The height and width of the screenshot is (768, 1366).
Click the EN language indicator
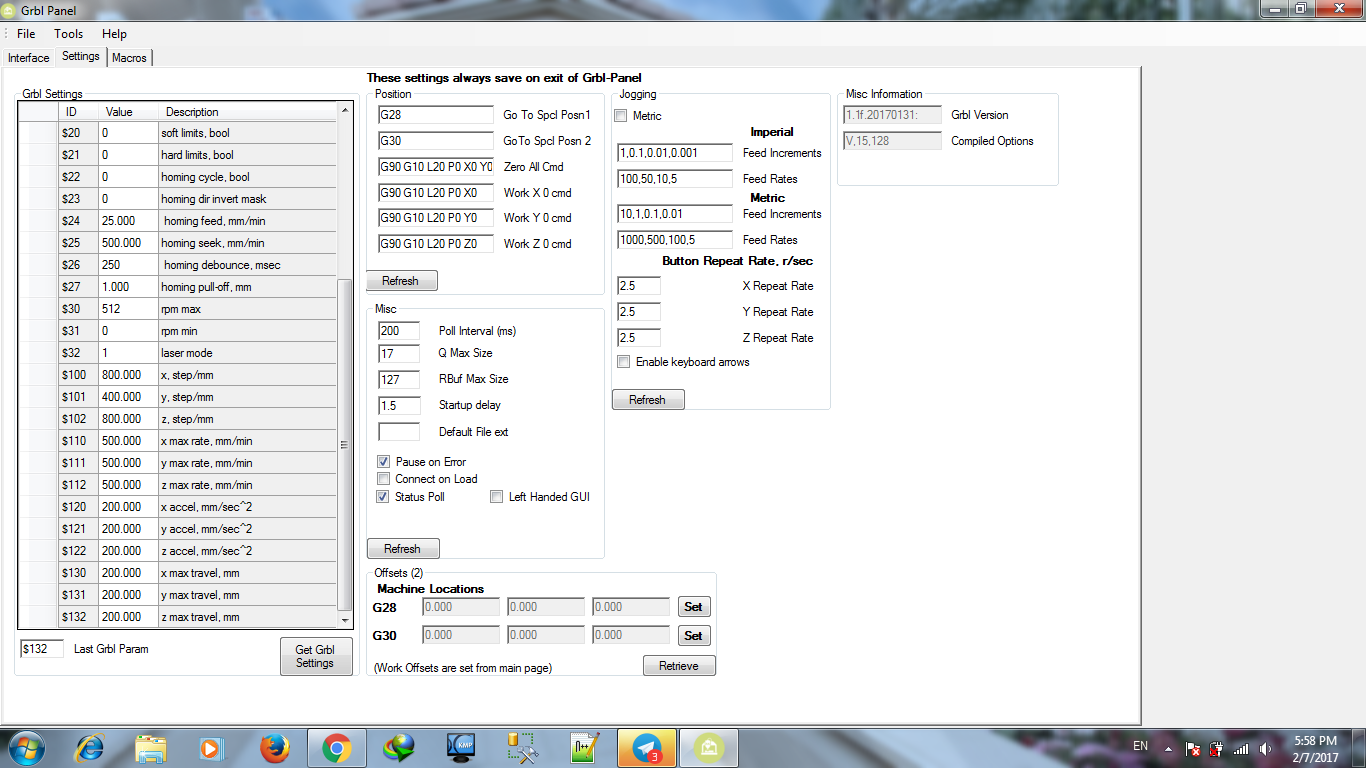pos(1140,746)
